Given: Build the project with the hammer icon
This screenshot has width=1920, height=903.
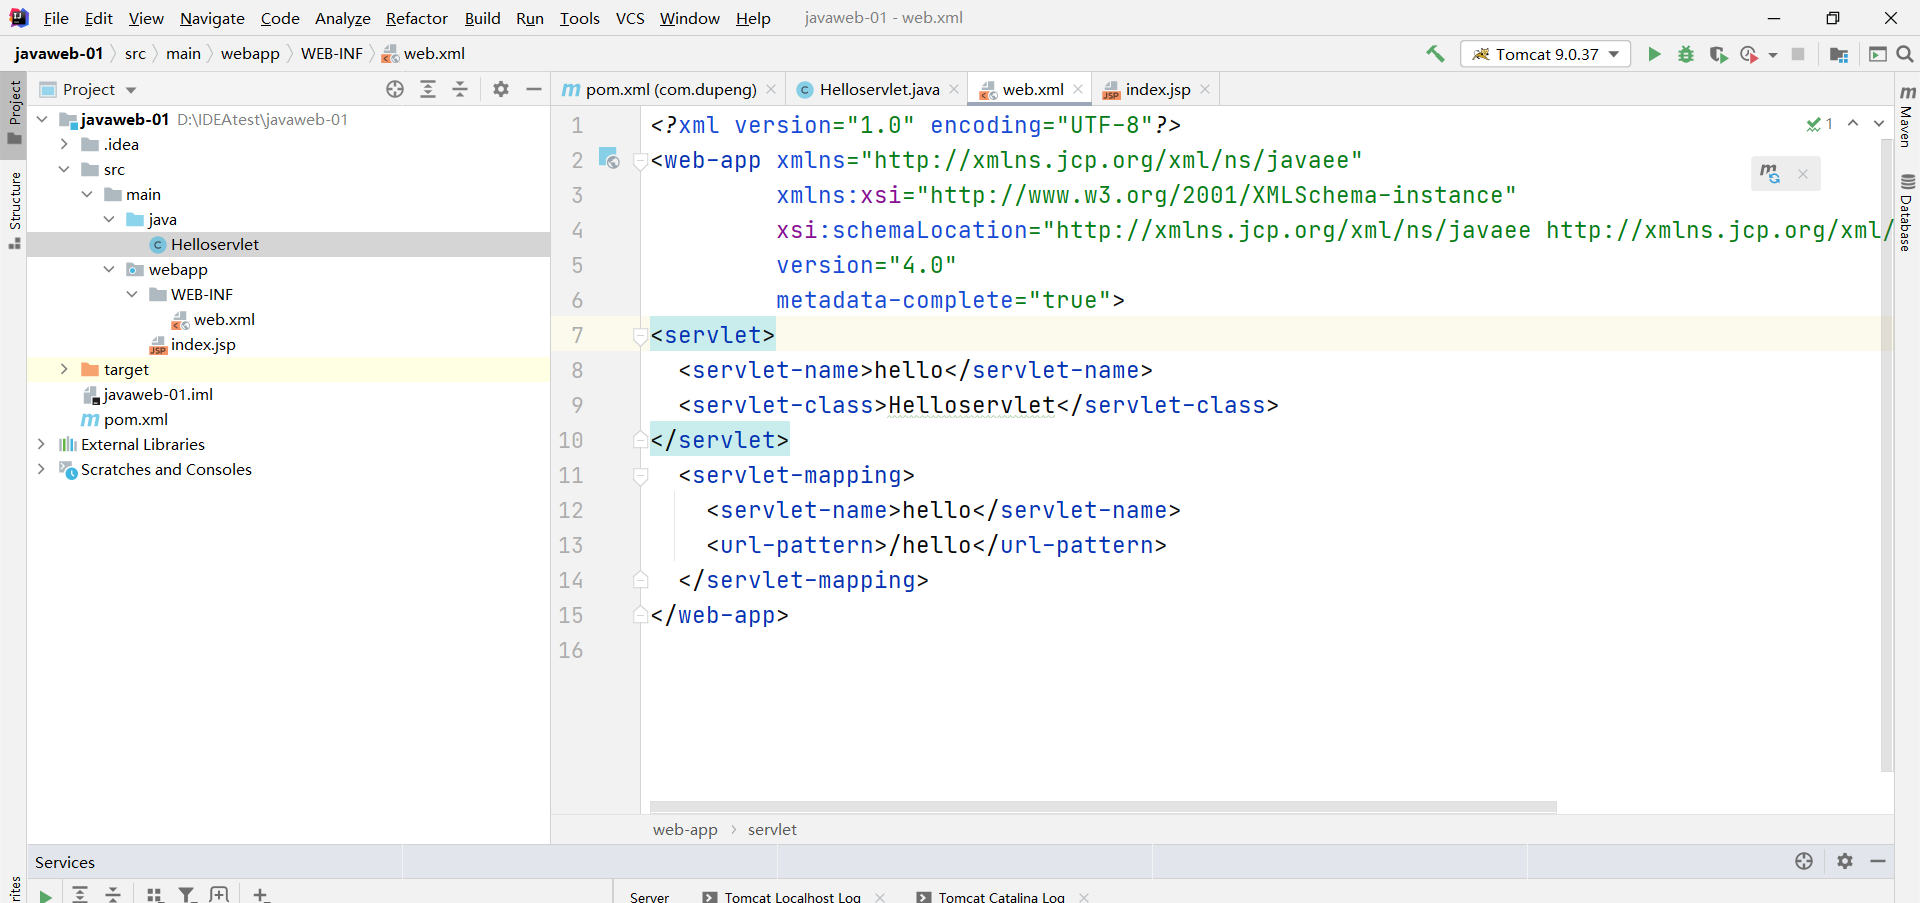Looking at the screenshot, I should tap(1435, 54).
